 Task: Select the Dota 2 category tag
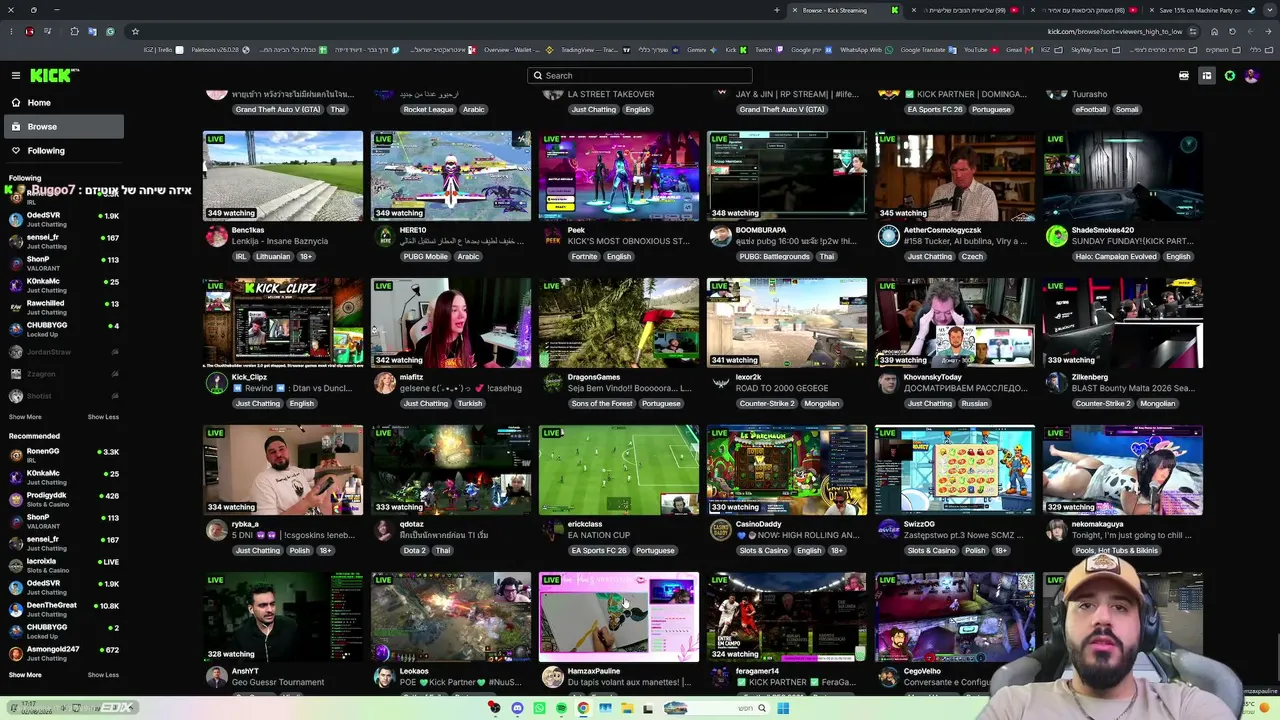click(x=414, y=551)
